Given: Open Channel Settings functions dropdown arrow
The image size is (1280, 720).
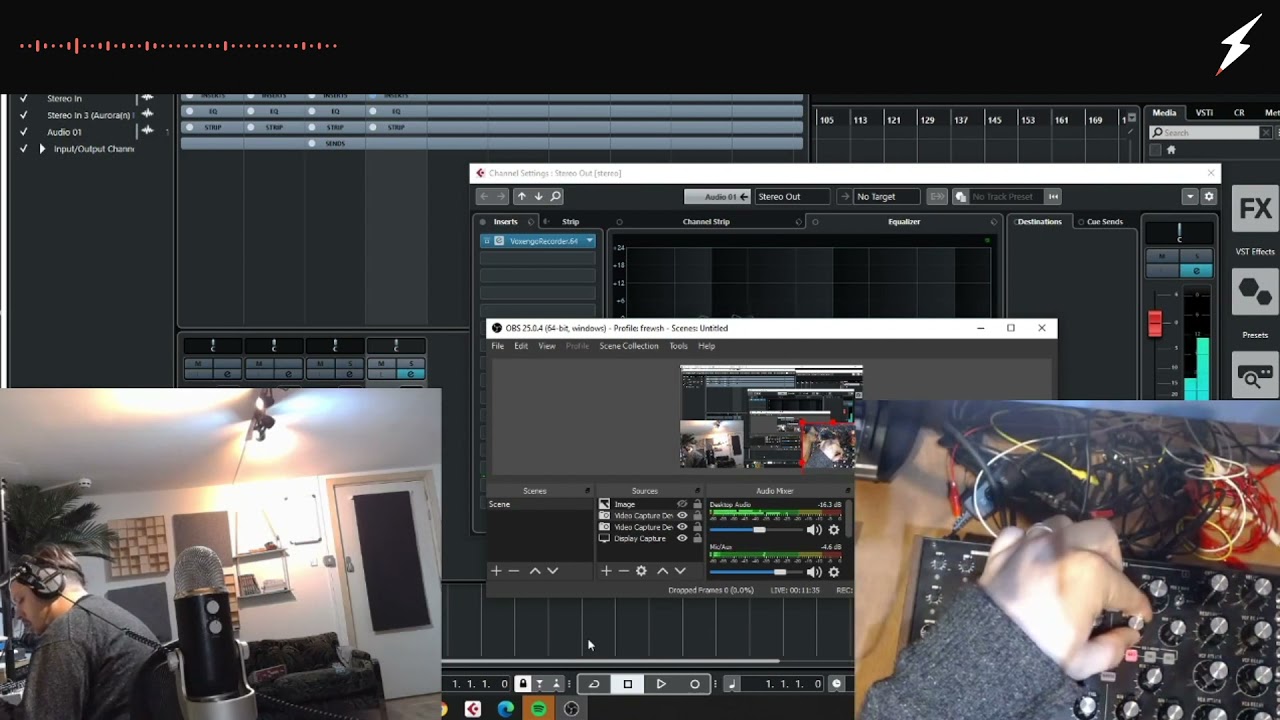Looking at the screenshot, I should (x=1189, y=197).
